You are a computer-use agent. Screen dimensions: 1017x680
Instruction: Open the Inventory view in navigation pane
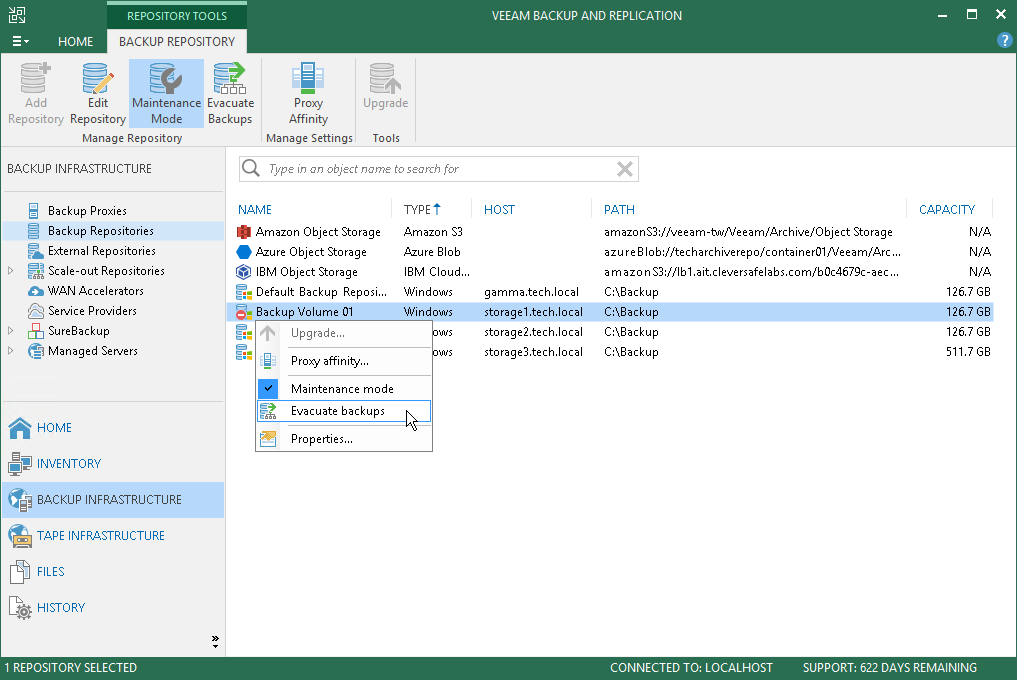[x=68, y=464]
